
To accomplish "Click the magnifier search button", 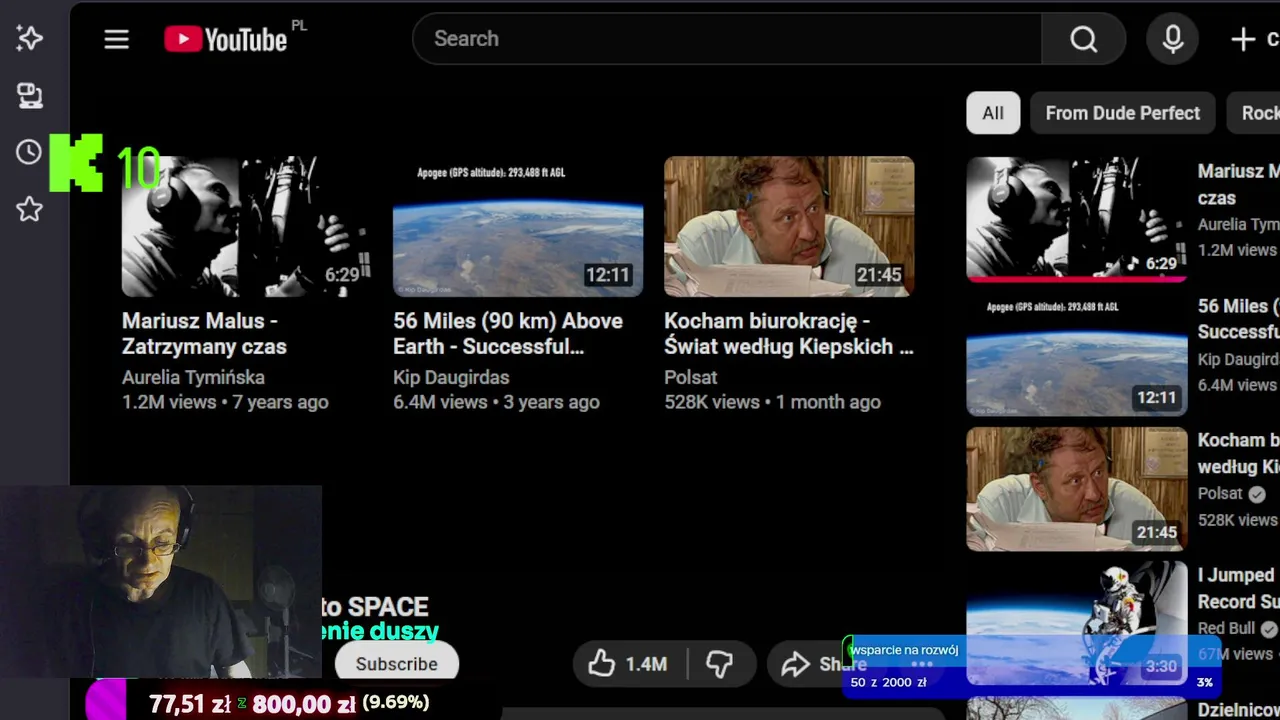I will coord(1084,39).
